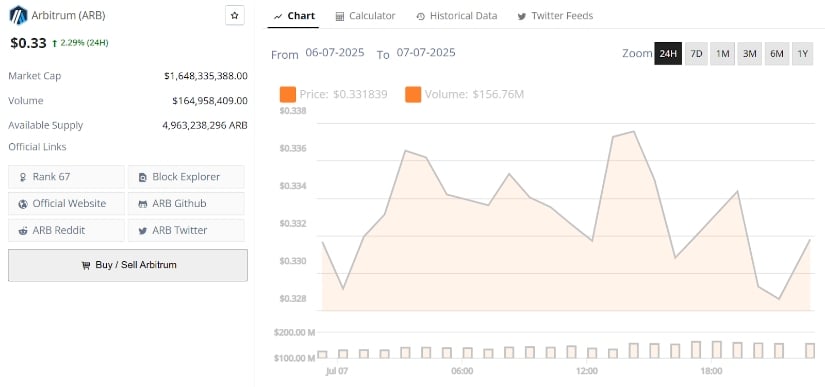Click the $0.338 price axis label
825x387 pixels.
click(293, 111)
